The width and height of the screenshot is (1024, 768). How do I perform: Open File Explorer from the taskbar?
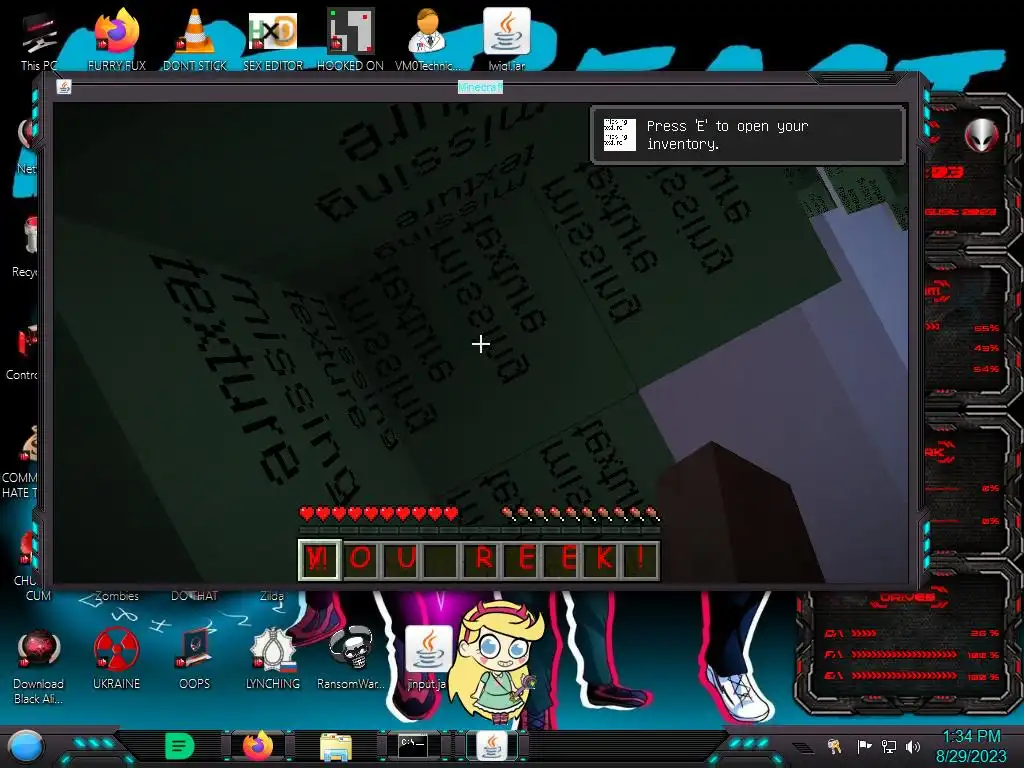(336, 746)
